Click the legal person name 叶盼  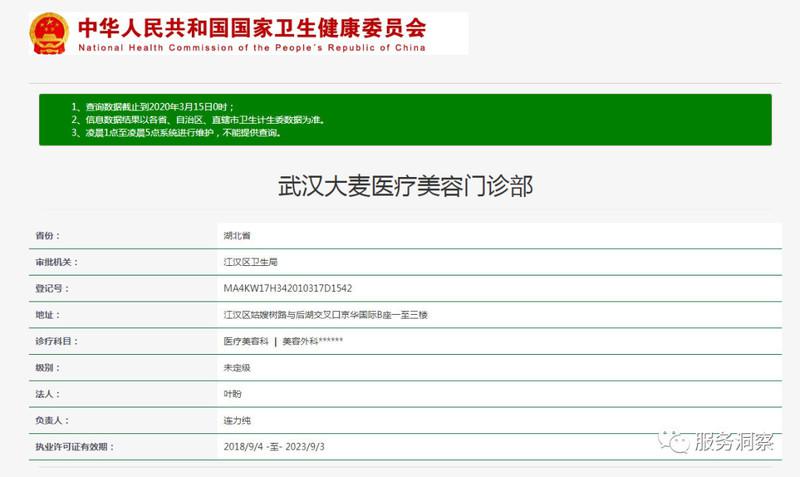pyautogui.click(x=232, y=394)
